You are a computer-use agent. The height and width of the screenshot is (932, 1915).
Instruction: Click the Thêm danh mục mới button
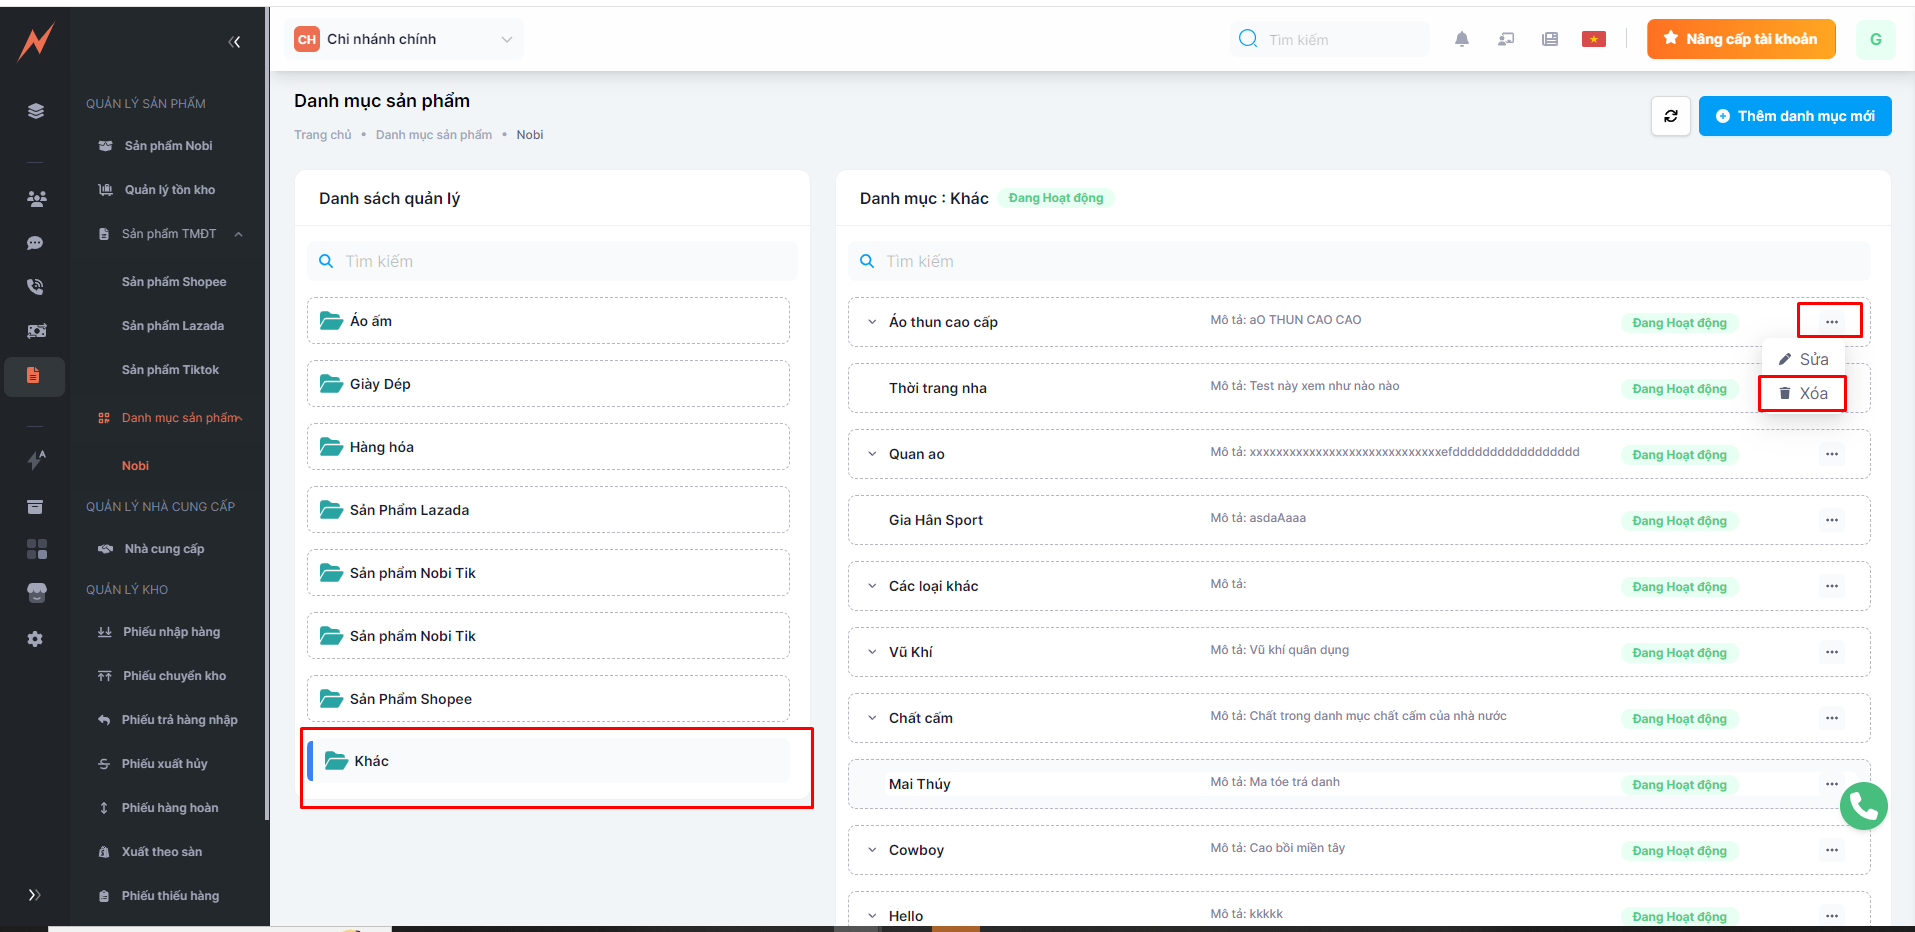1795,116
